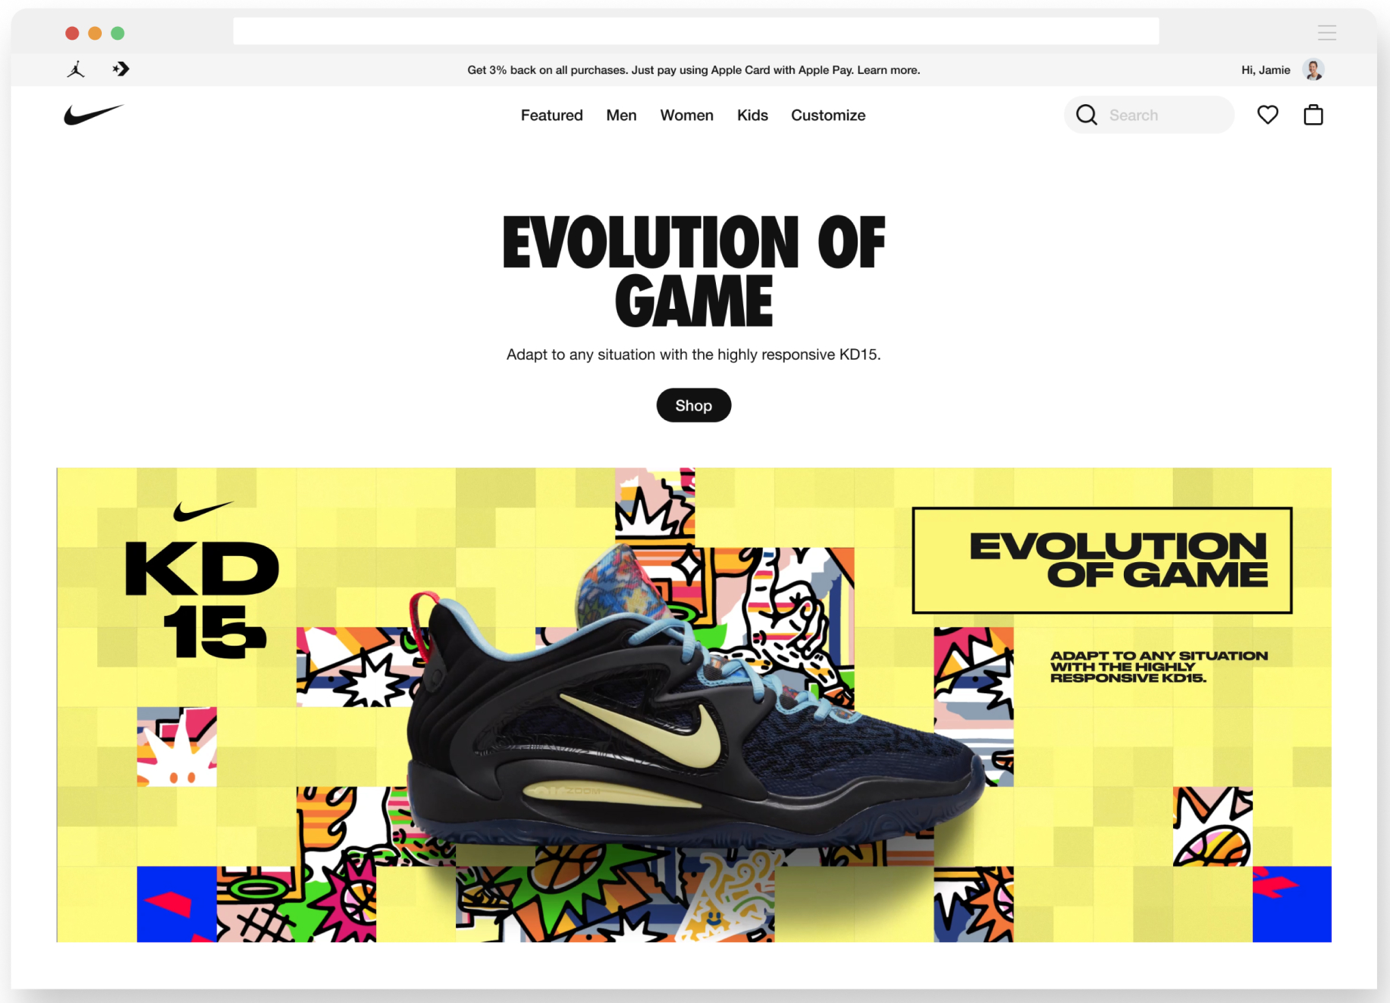The image size is (1390, 1003).
Task: Click the Hi, Jamie account greeting
Action: click(1266, 70)
